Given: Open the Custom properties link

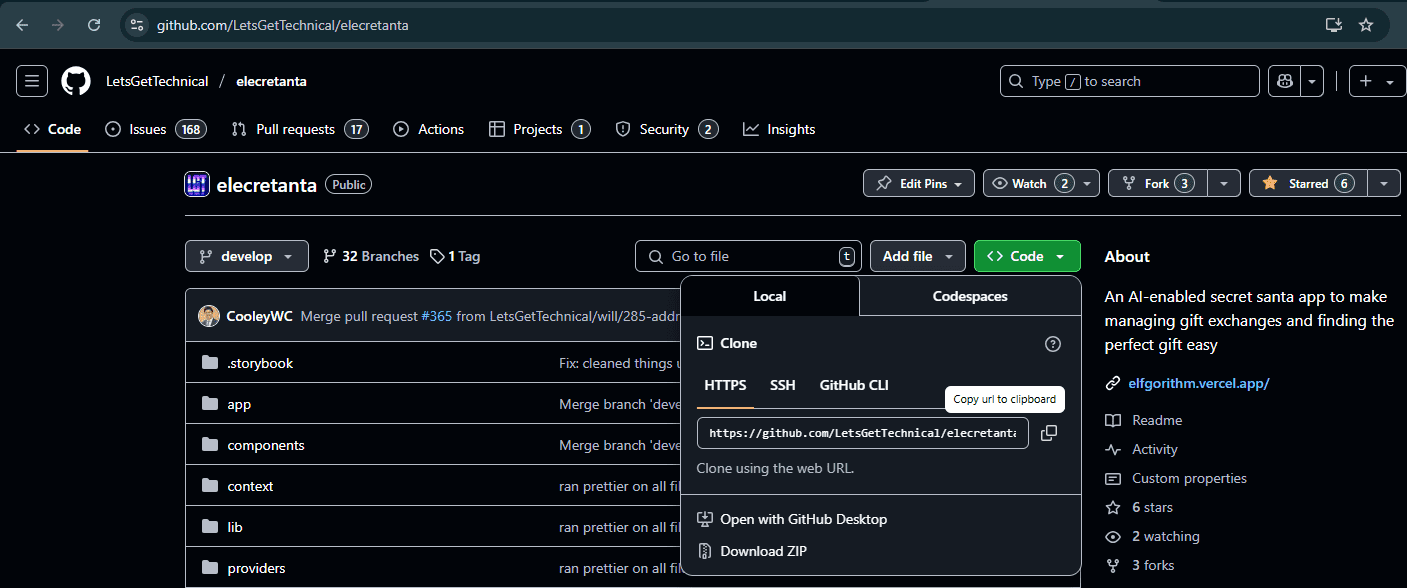Looking at the screenshot, I should (x=1189, y=478).
